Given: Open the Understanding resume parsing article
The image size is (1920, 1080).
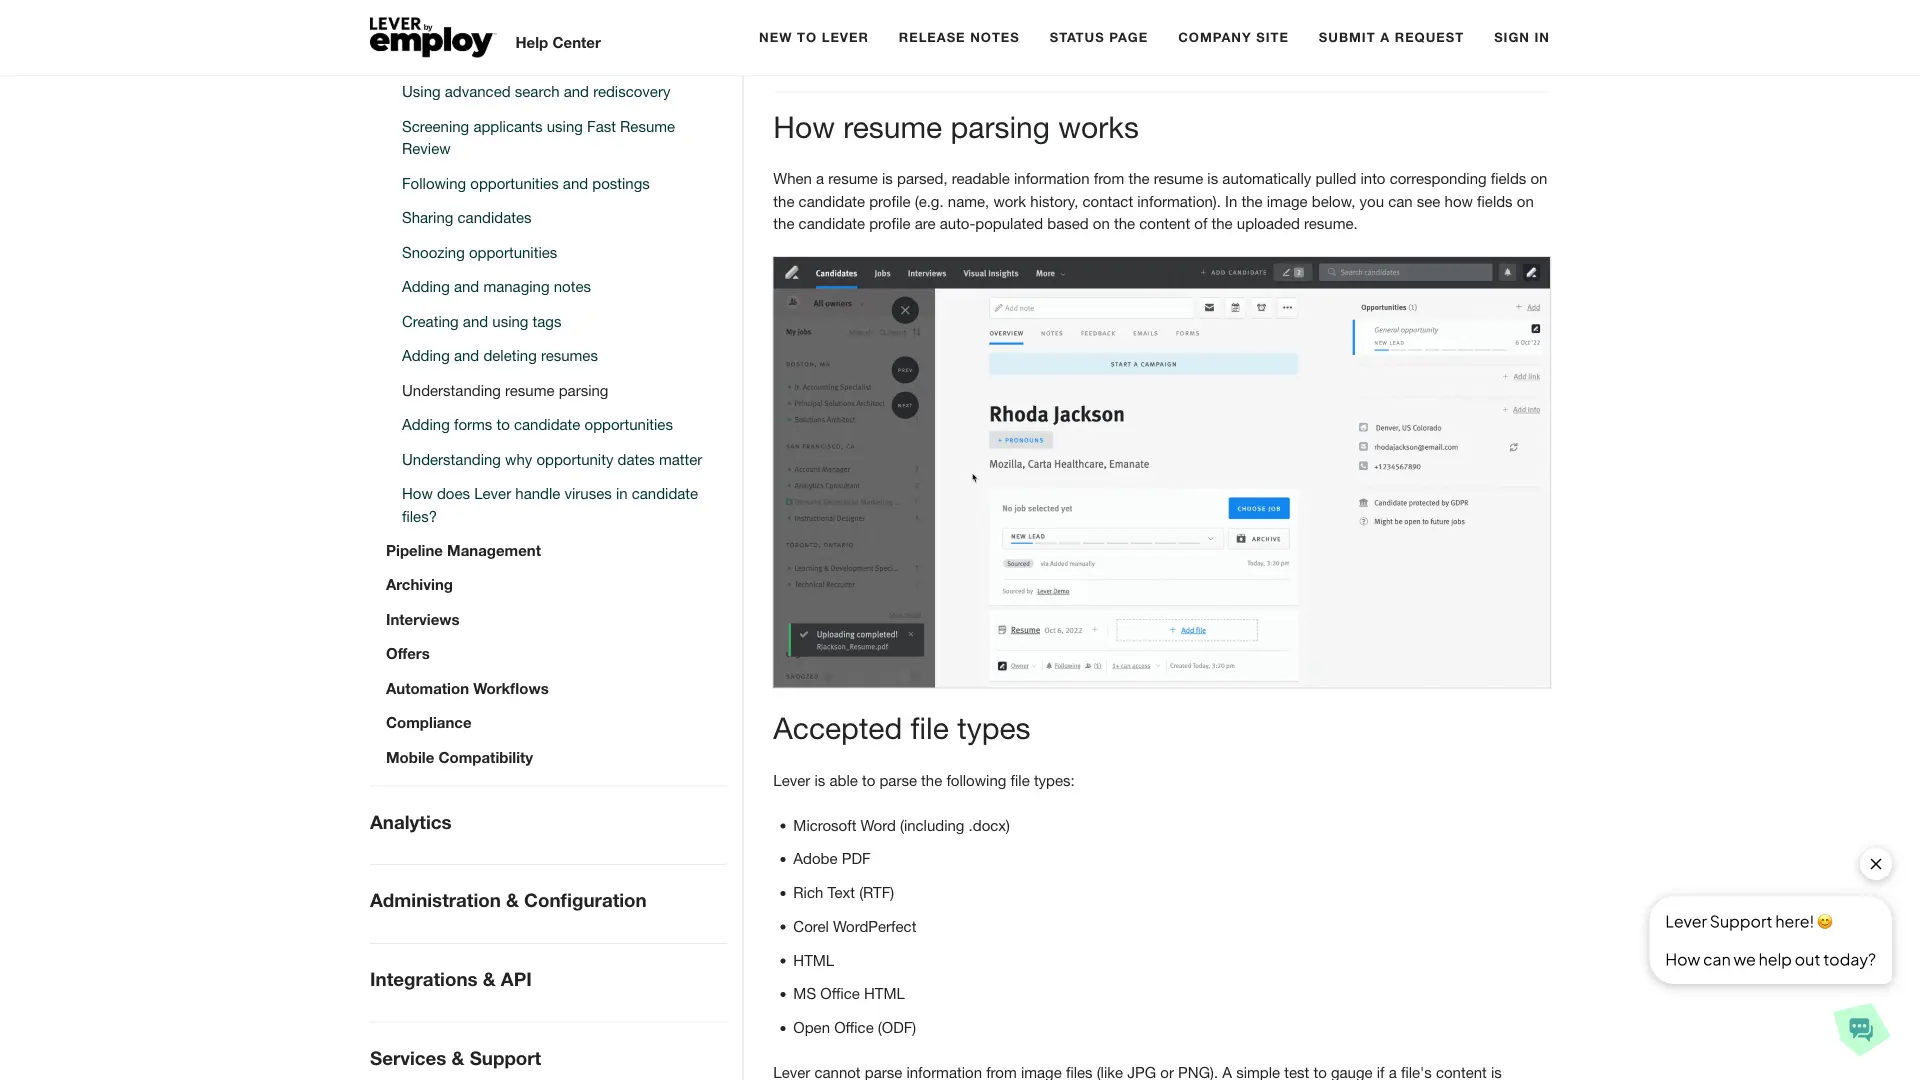Looking at the screenshot, I should coord(504,390).
